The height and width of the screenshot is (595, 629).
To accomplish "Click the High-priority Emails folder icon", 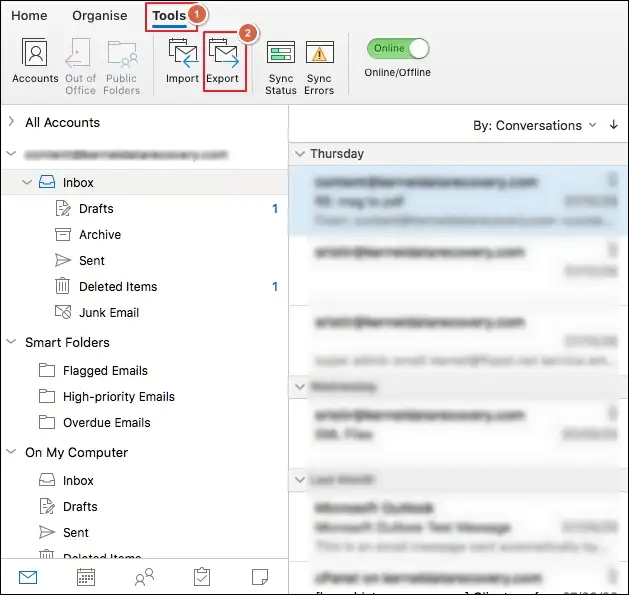I will point(47,396).
